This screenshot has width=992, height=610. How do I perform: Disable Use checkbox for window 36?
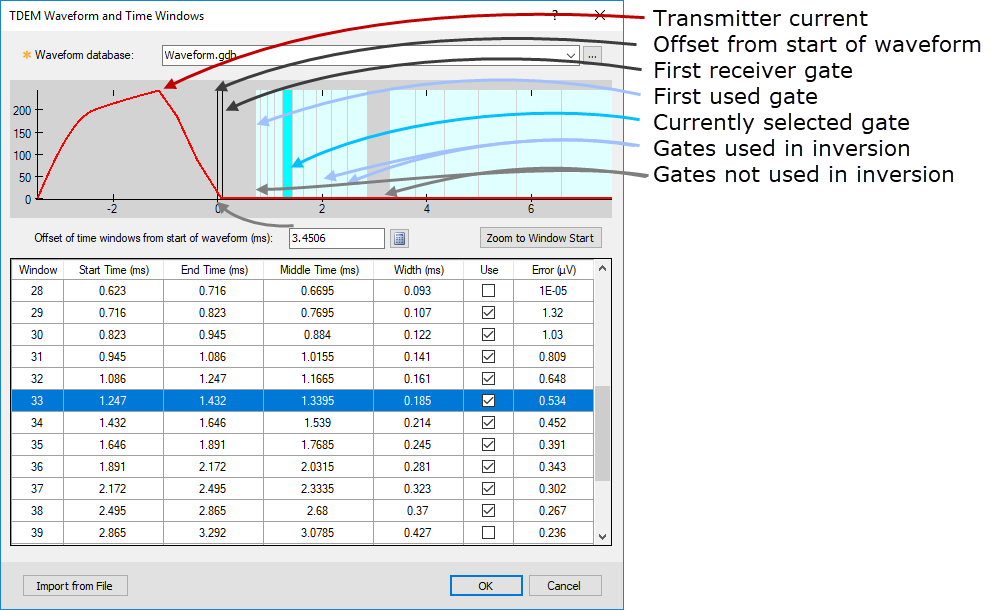click(x=488, y=466)
